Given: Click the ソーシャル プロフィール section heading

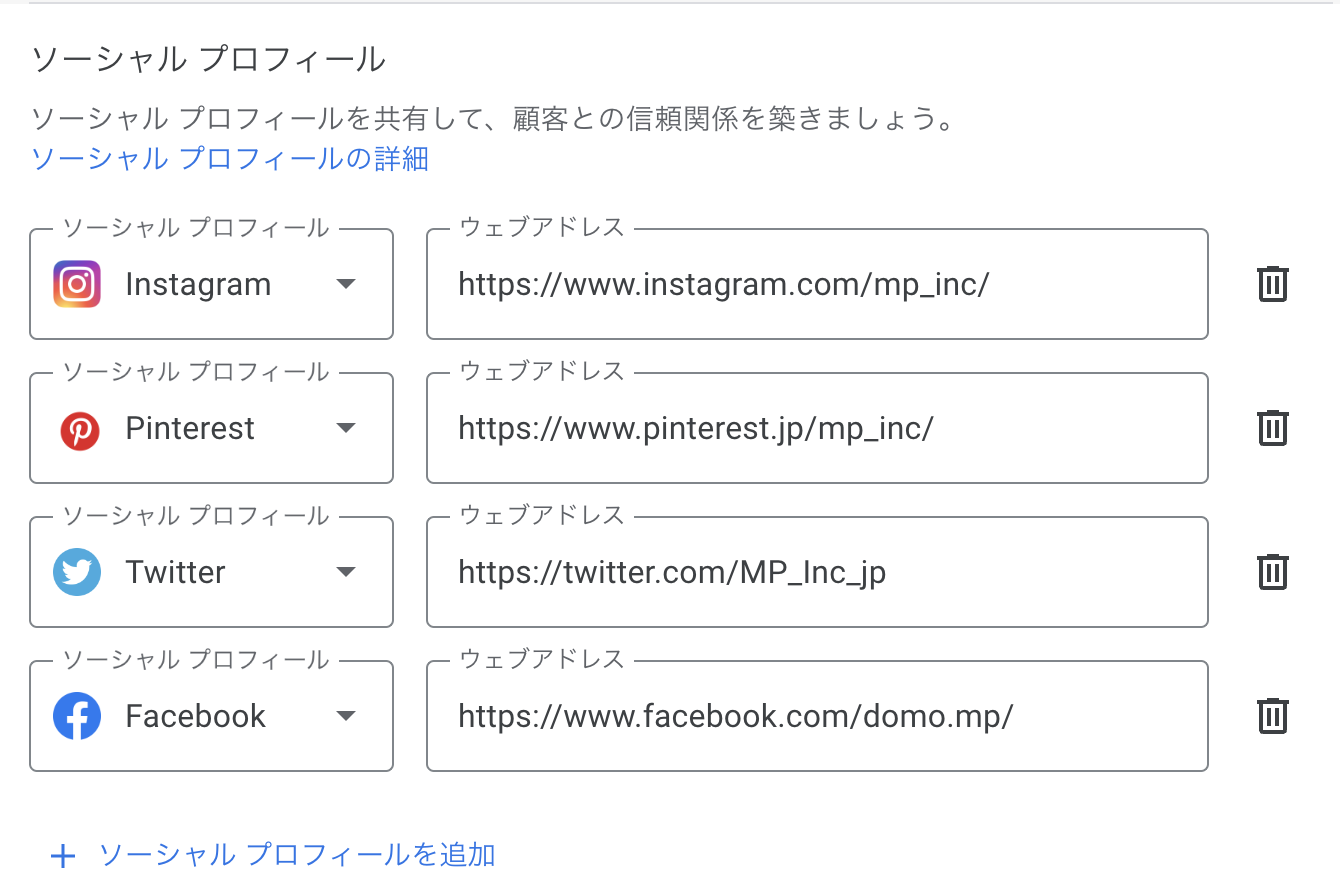Looking at the screenshot, I should tap(208, 59).
